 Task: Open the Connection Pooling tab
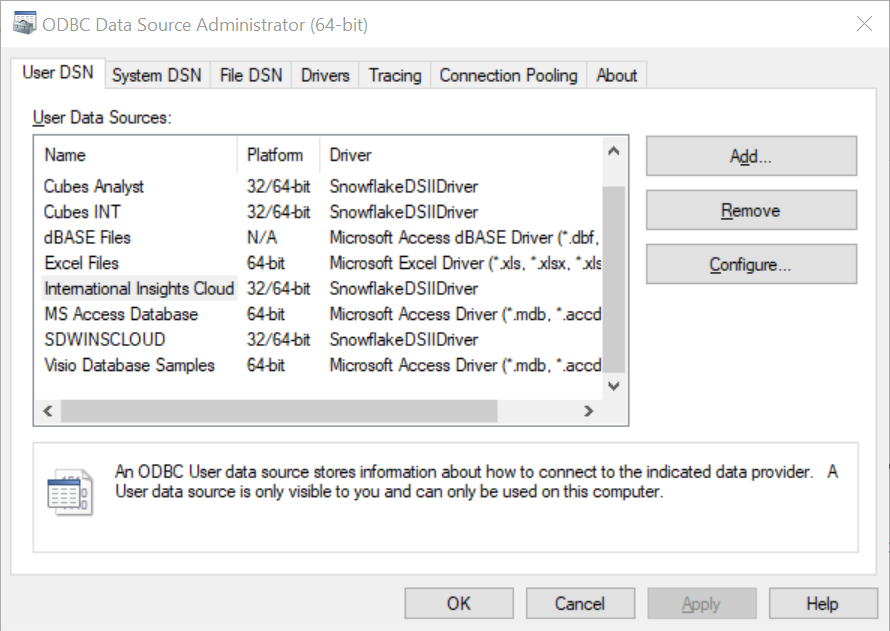pyautogui.click(x=509, y=75)
